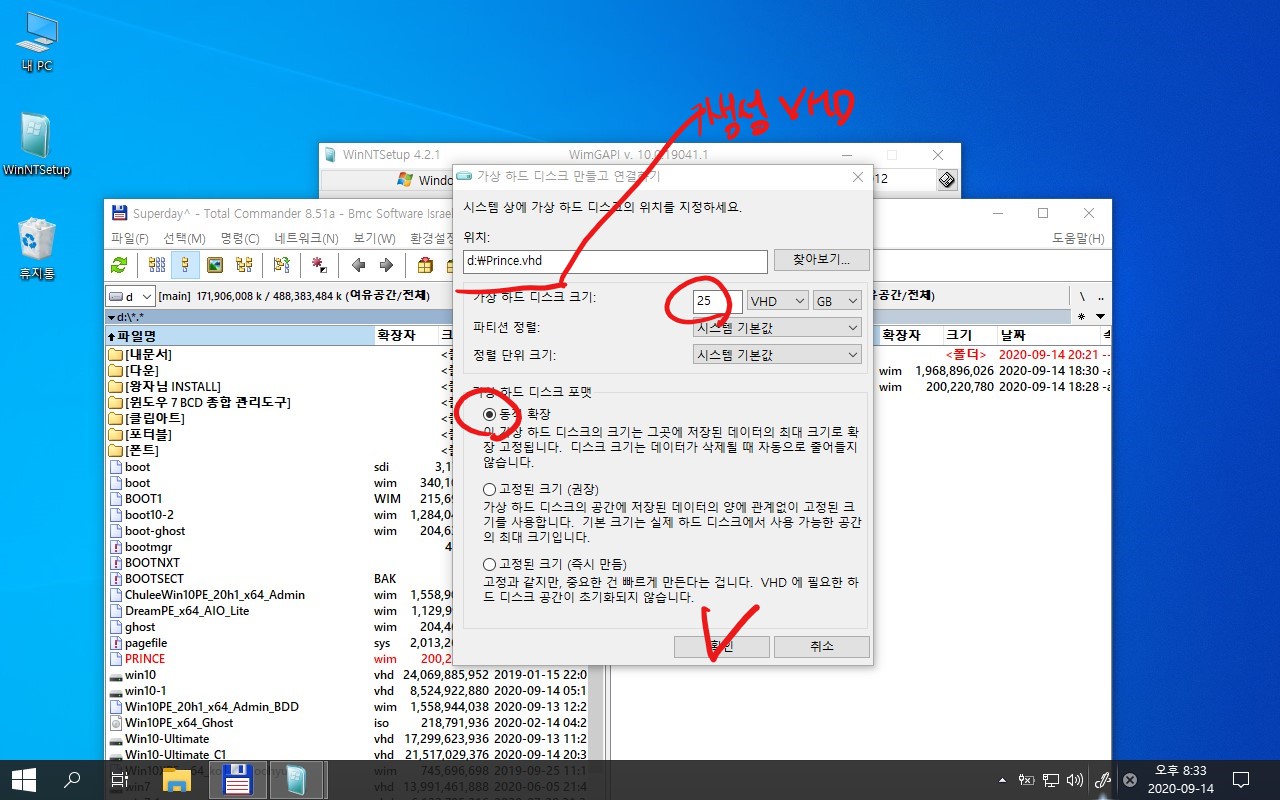
Task: Select the Win10PE_x64_Ghost iso file
Action: [x=345, y=723]
